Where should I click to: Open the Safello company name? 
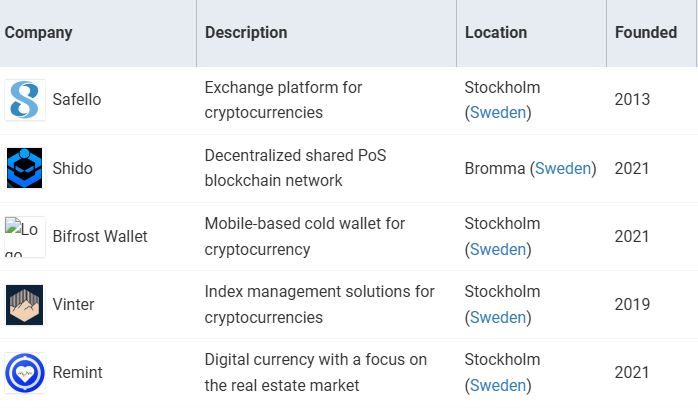pos(77,100)
